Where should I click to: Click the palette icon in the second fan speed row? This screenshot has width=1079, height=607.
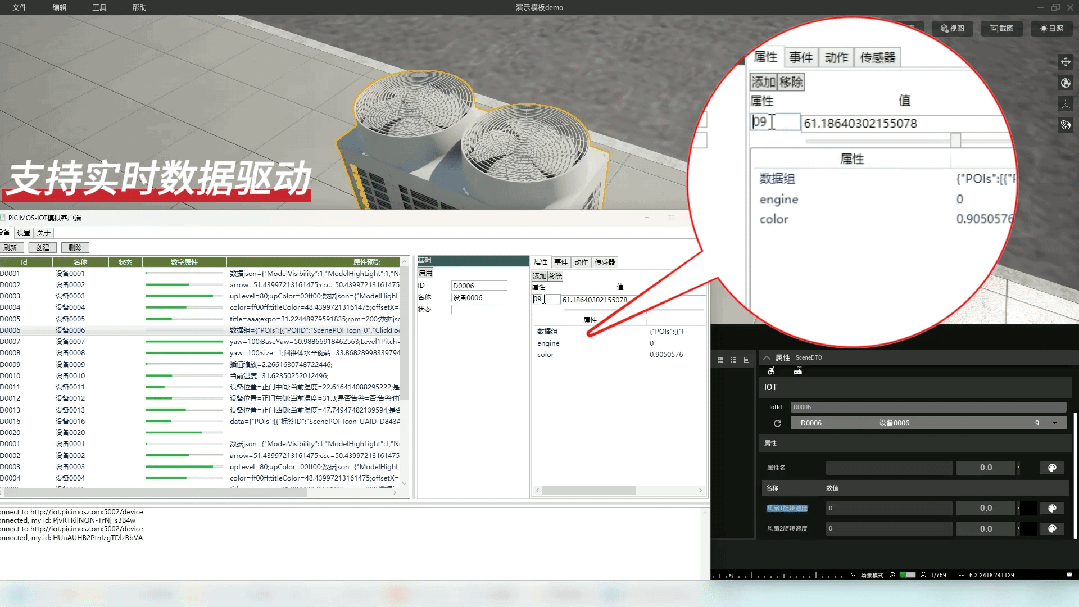[x=1052, y=529]
